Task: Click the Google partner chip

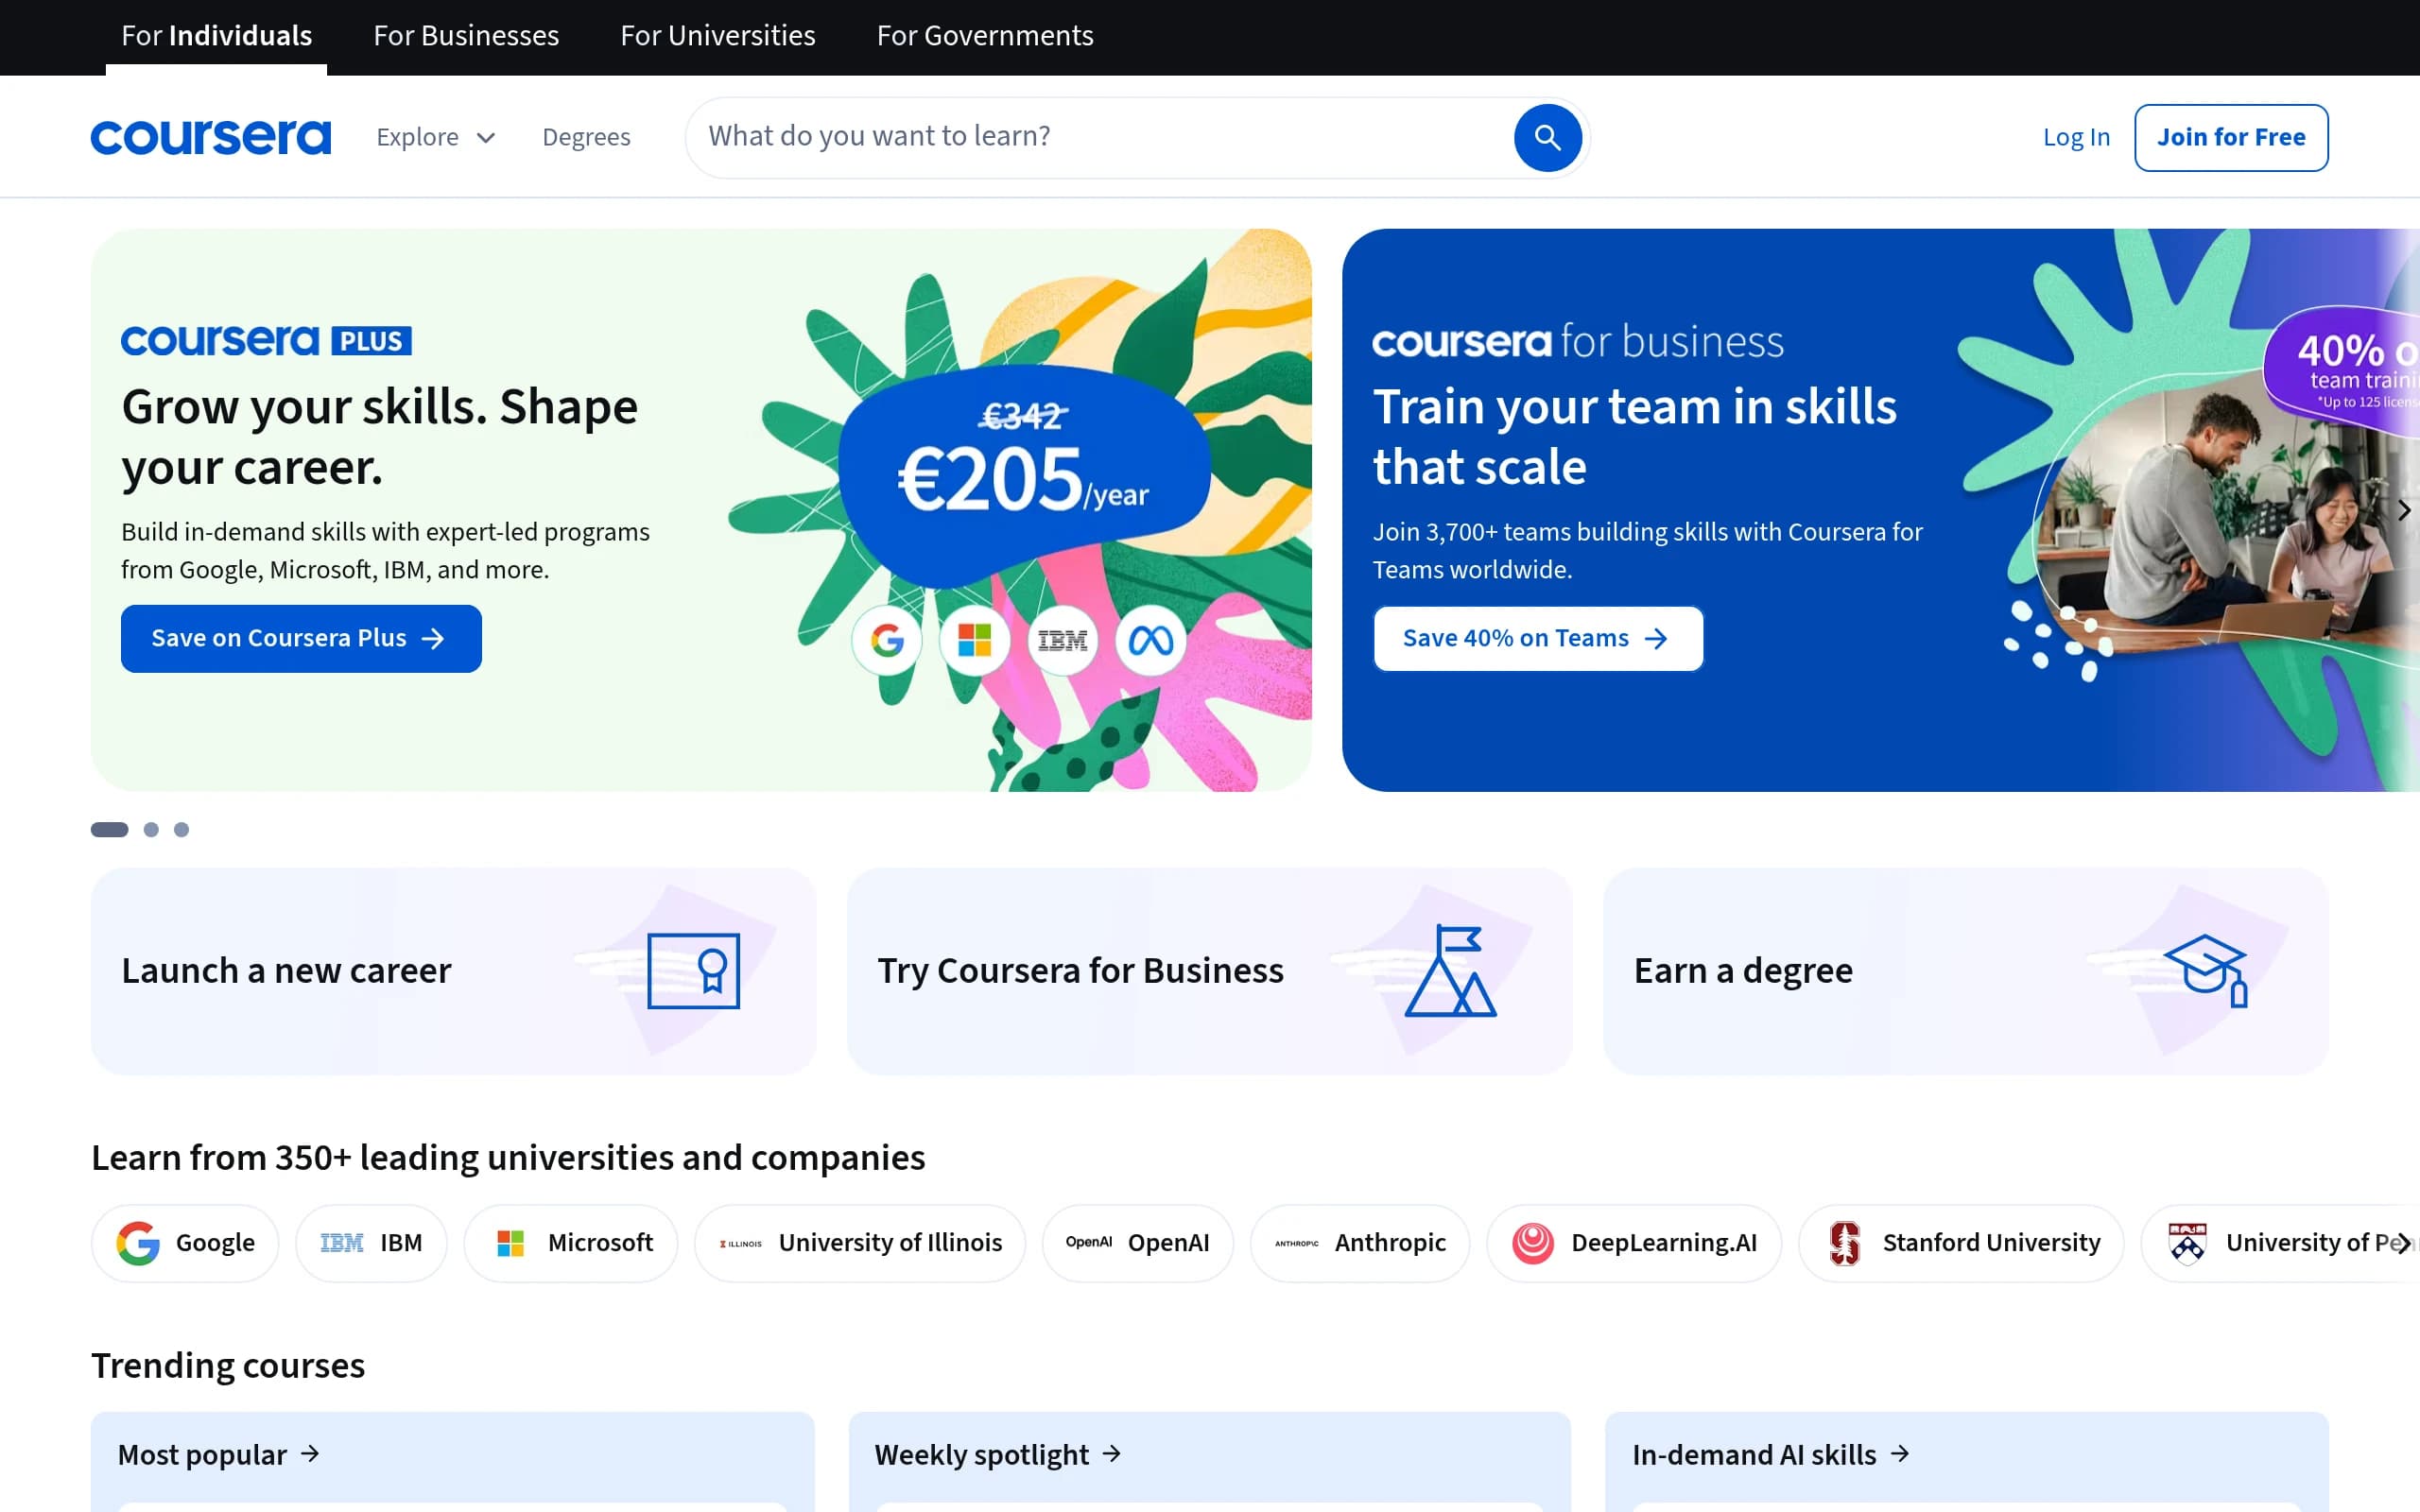Action: (185, 1243)
